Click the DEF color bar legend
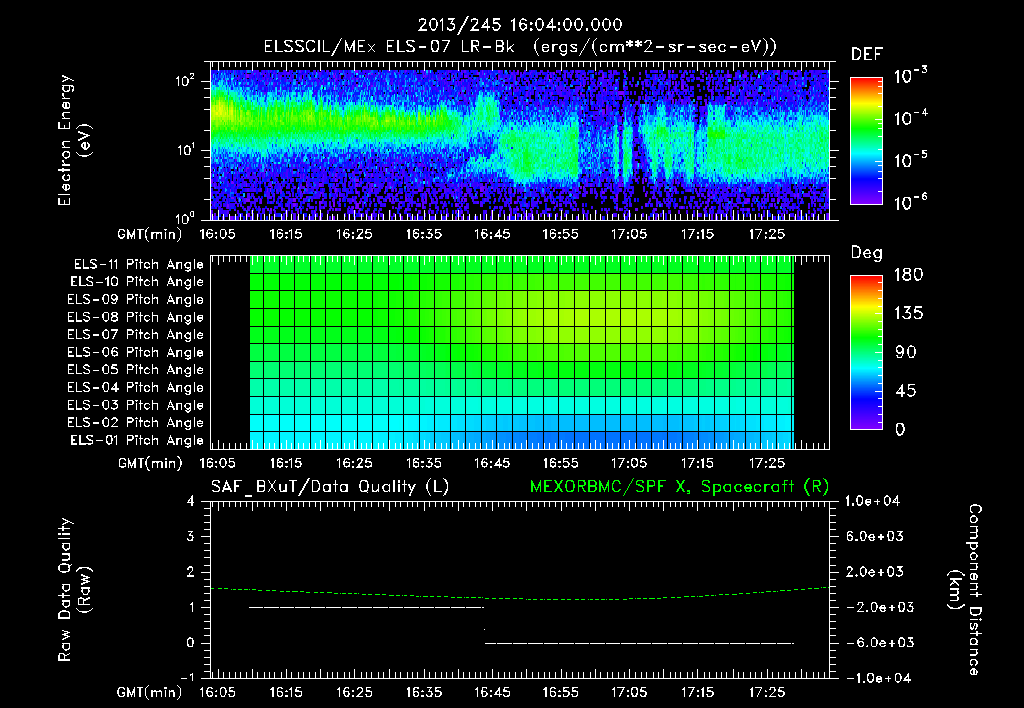The width and height of the screenshot is (1024, 708). pyautogui.click(x=866, y=141)
